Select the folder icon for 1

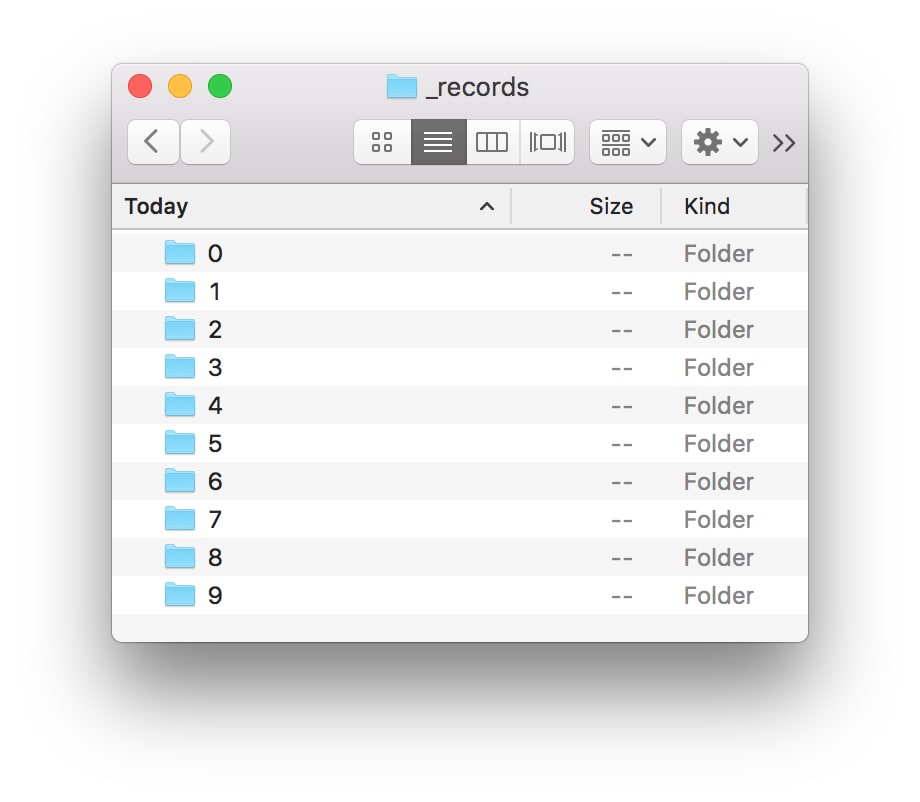click(180, 291)
